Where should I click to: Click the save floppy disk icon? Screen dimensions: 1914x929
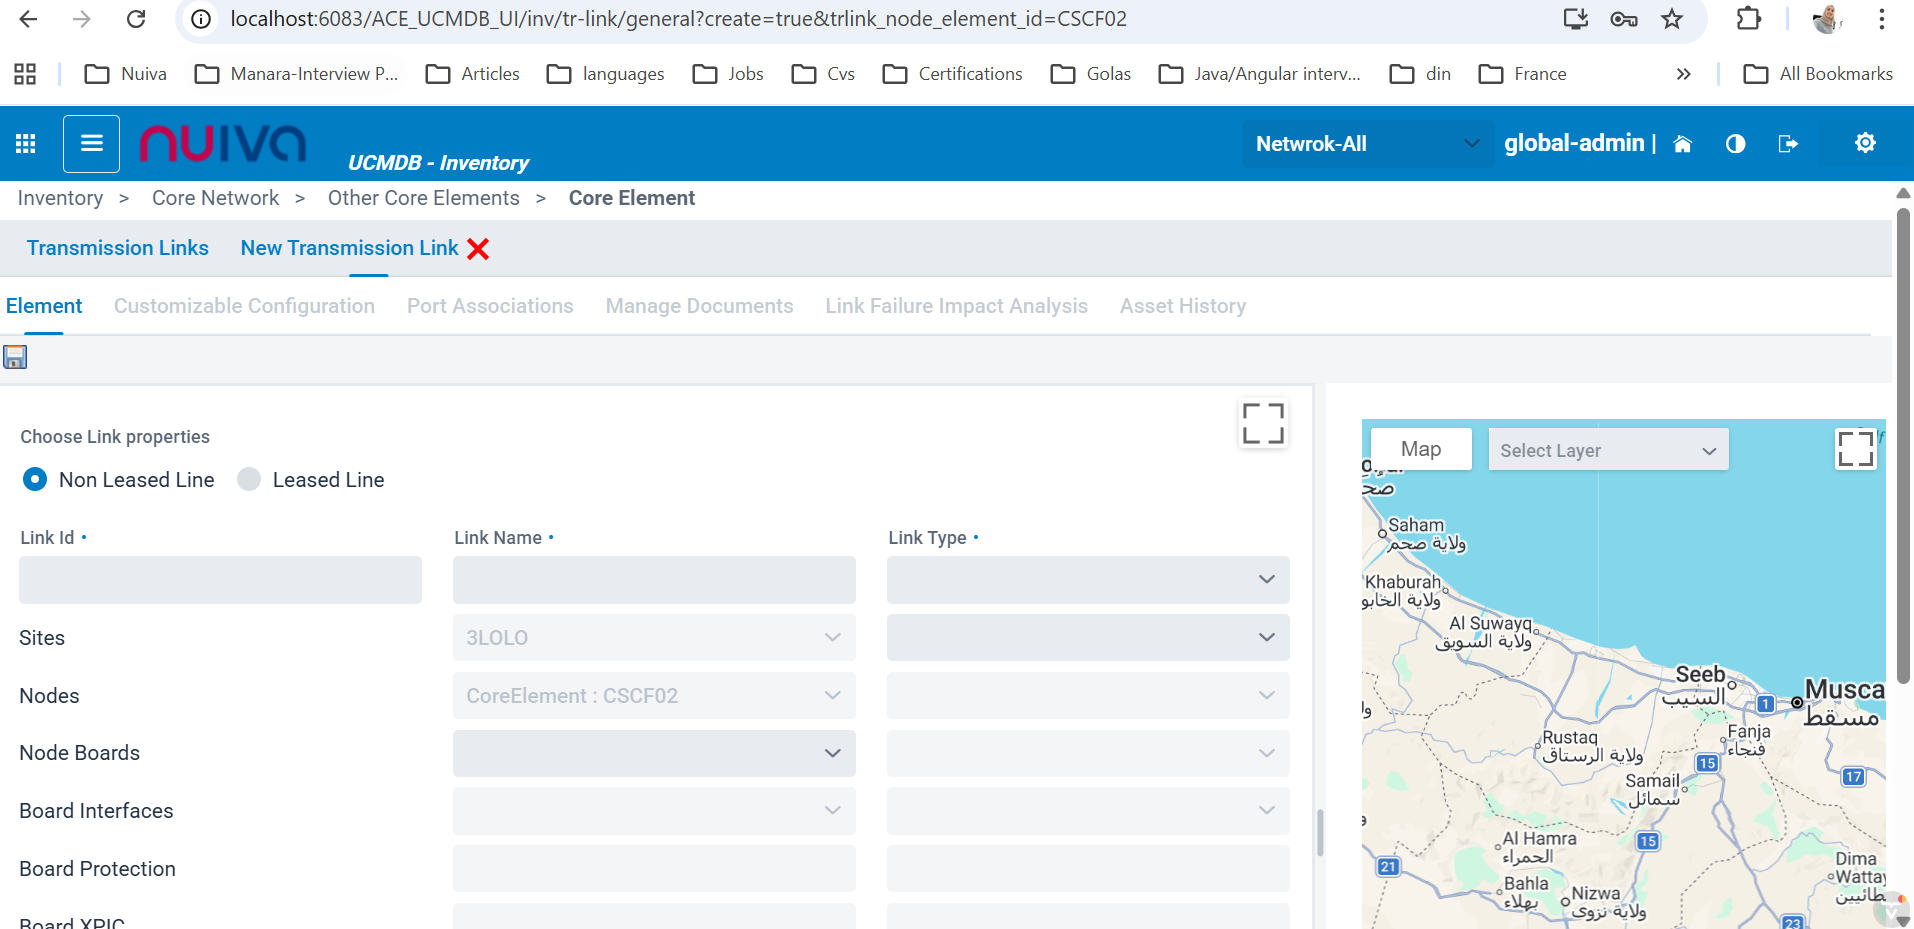click(x=15, y=358)
